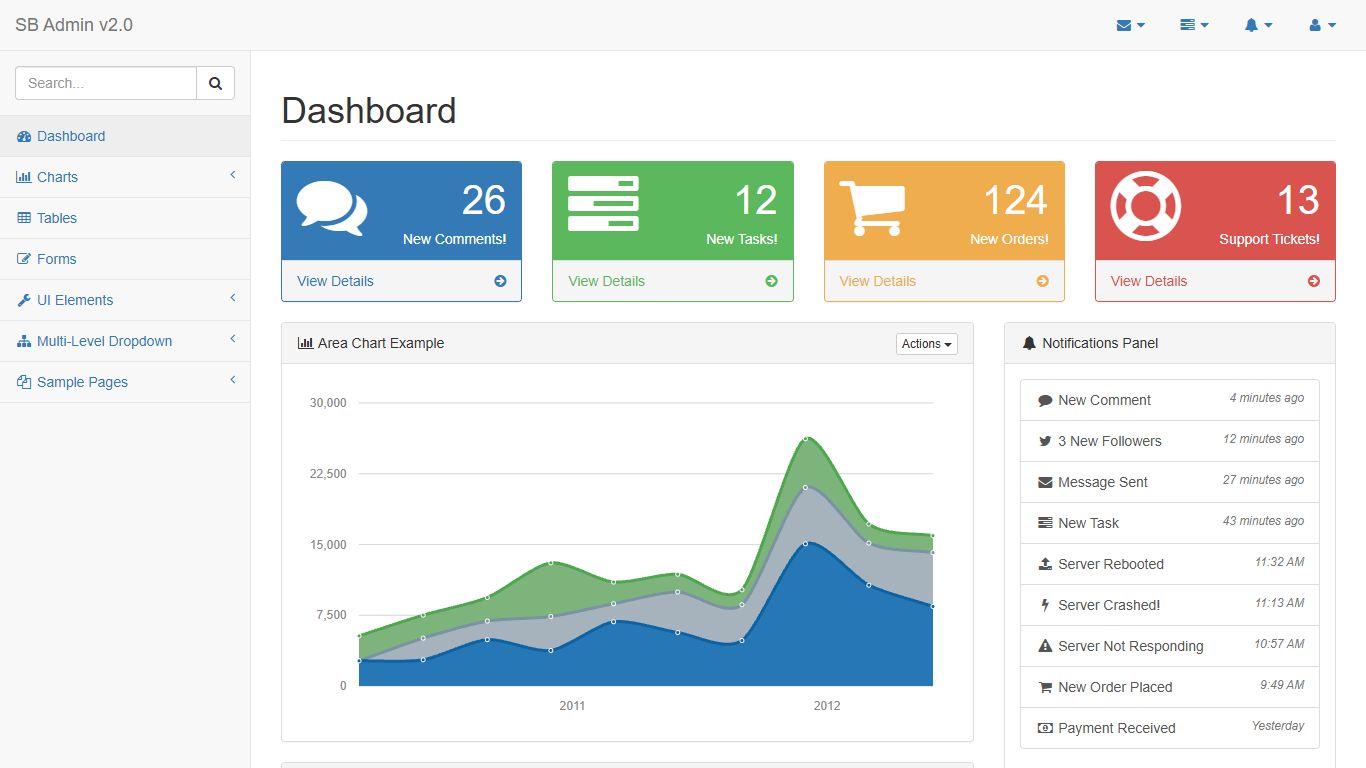This screenshot has width=1366, height=768.
Task: Expand the Multi-Level Dropdown sidebar item
Action: point(125,341)
